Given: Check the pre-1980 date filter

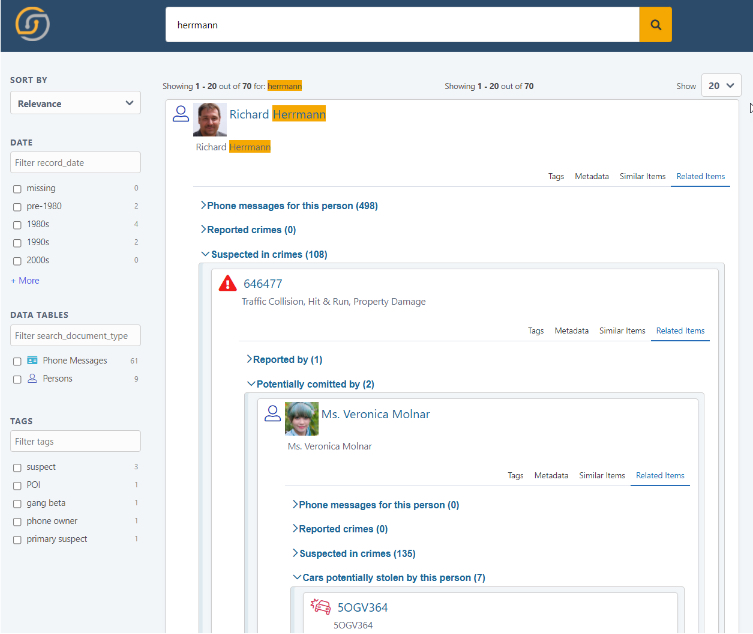Looking at the screenshot, I should 17,207.
